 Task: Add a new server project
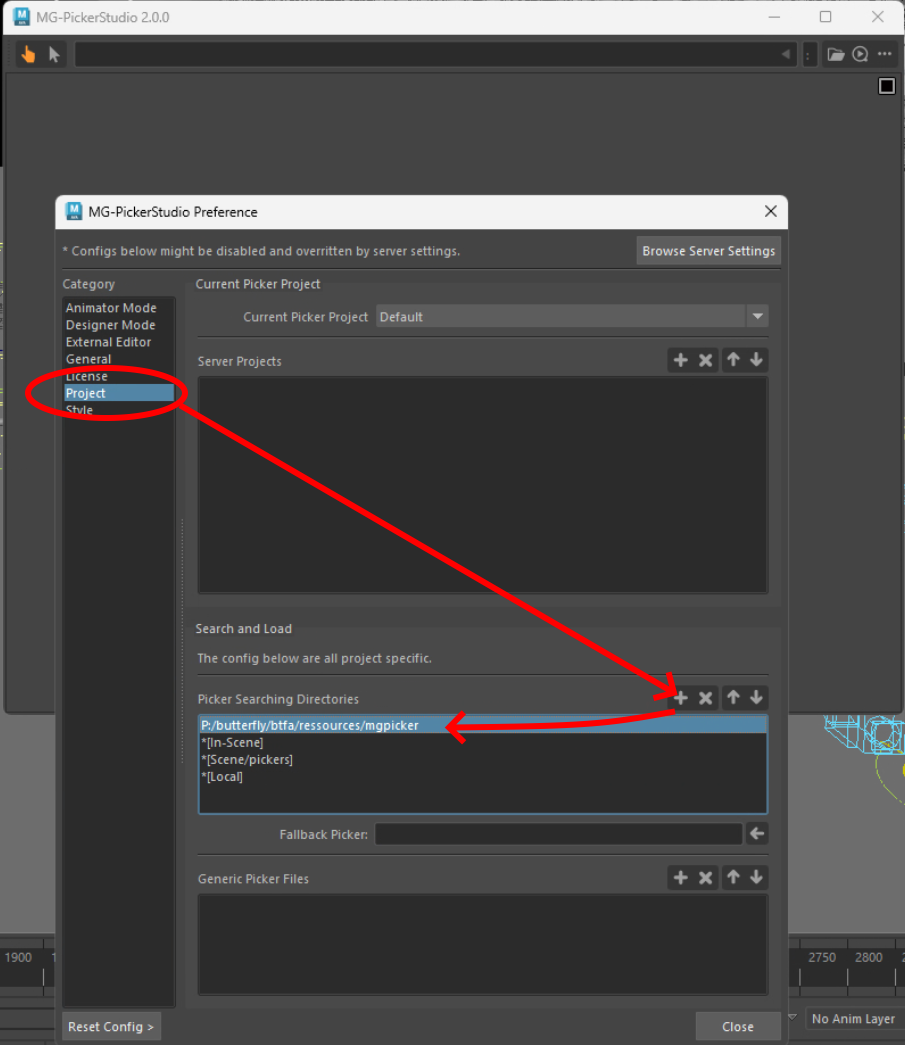click(681, 360)
